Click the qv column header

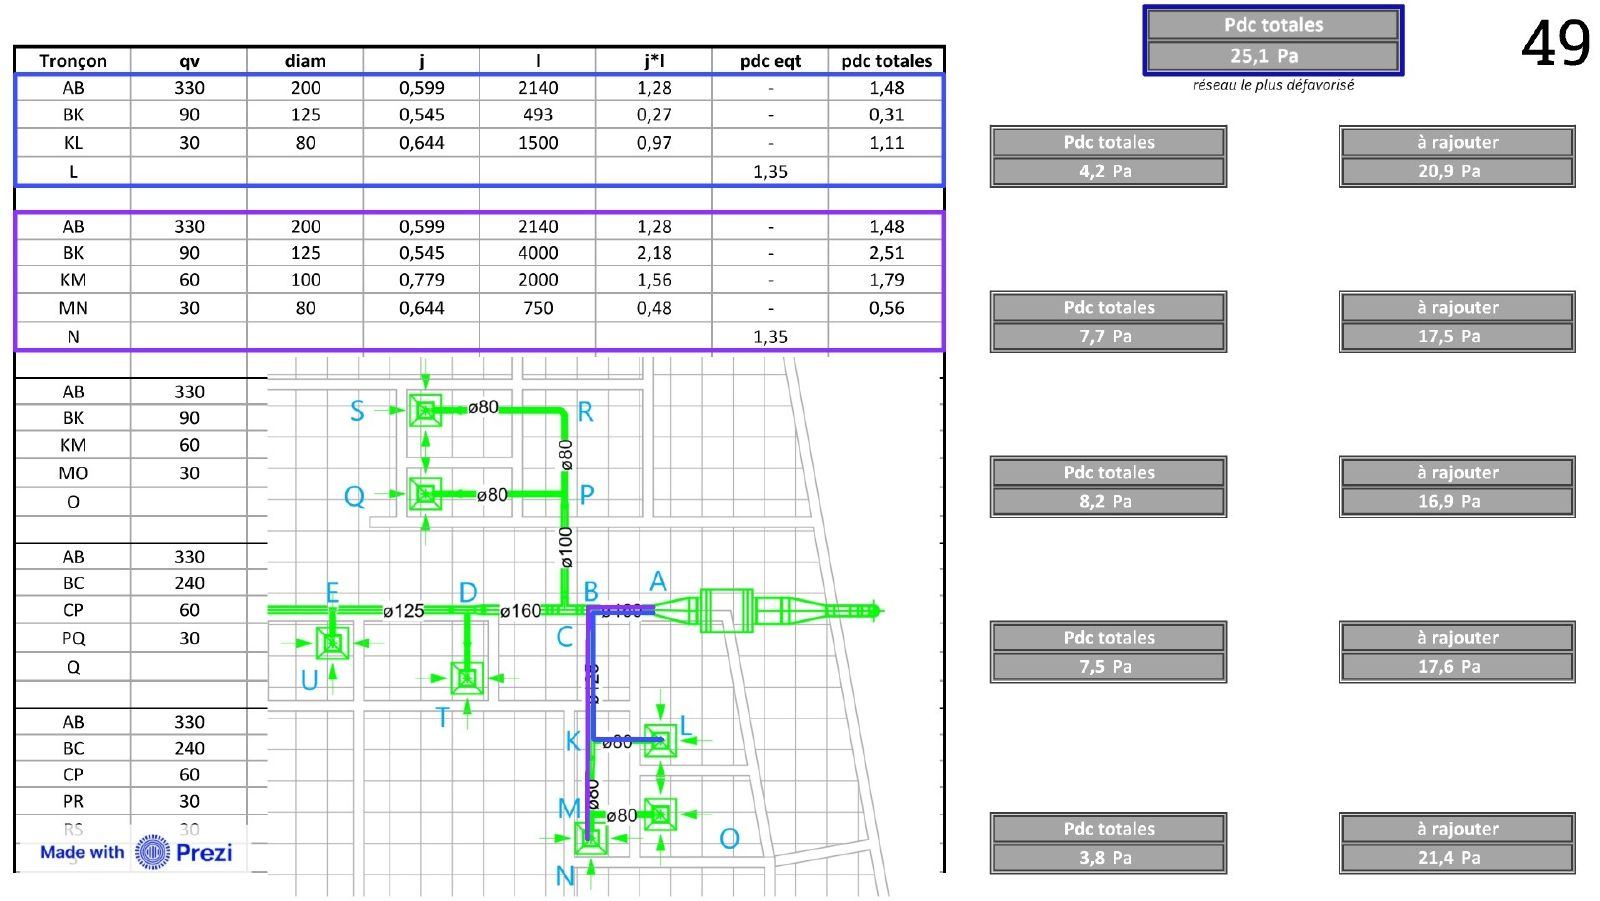(189, 61)
